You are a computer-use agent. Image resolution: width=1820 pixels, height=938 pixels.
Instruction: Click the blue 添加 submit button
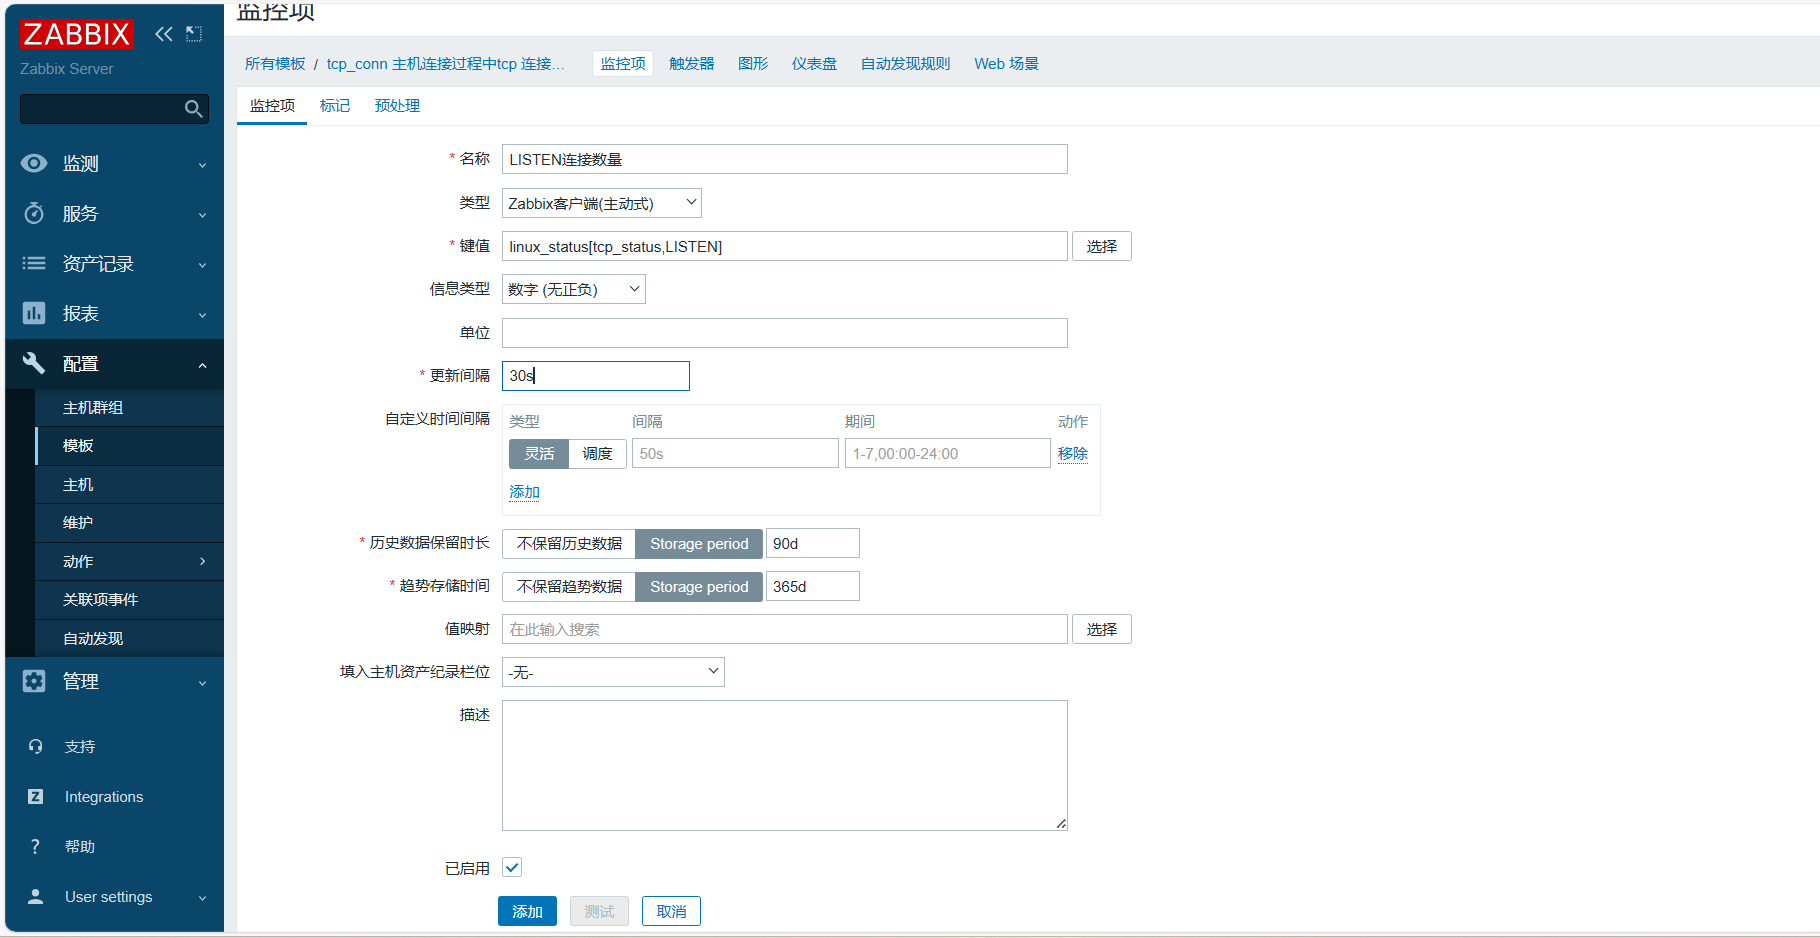click(x=527, y=911)
